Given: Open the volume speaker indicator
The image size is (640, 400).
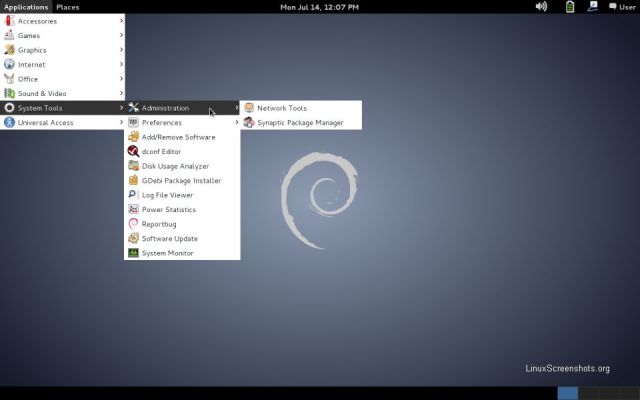Looking at the screenshot, I should coord(541,7).
